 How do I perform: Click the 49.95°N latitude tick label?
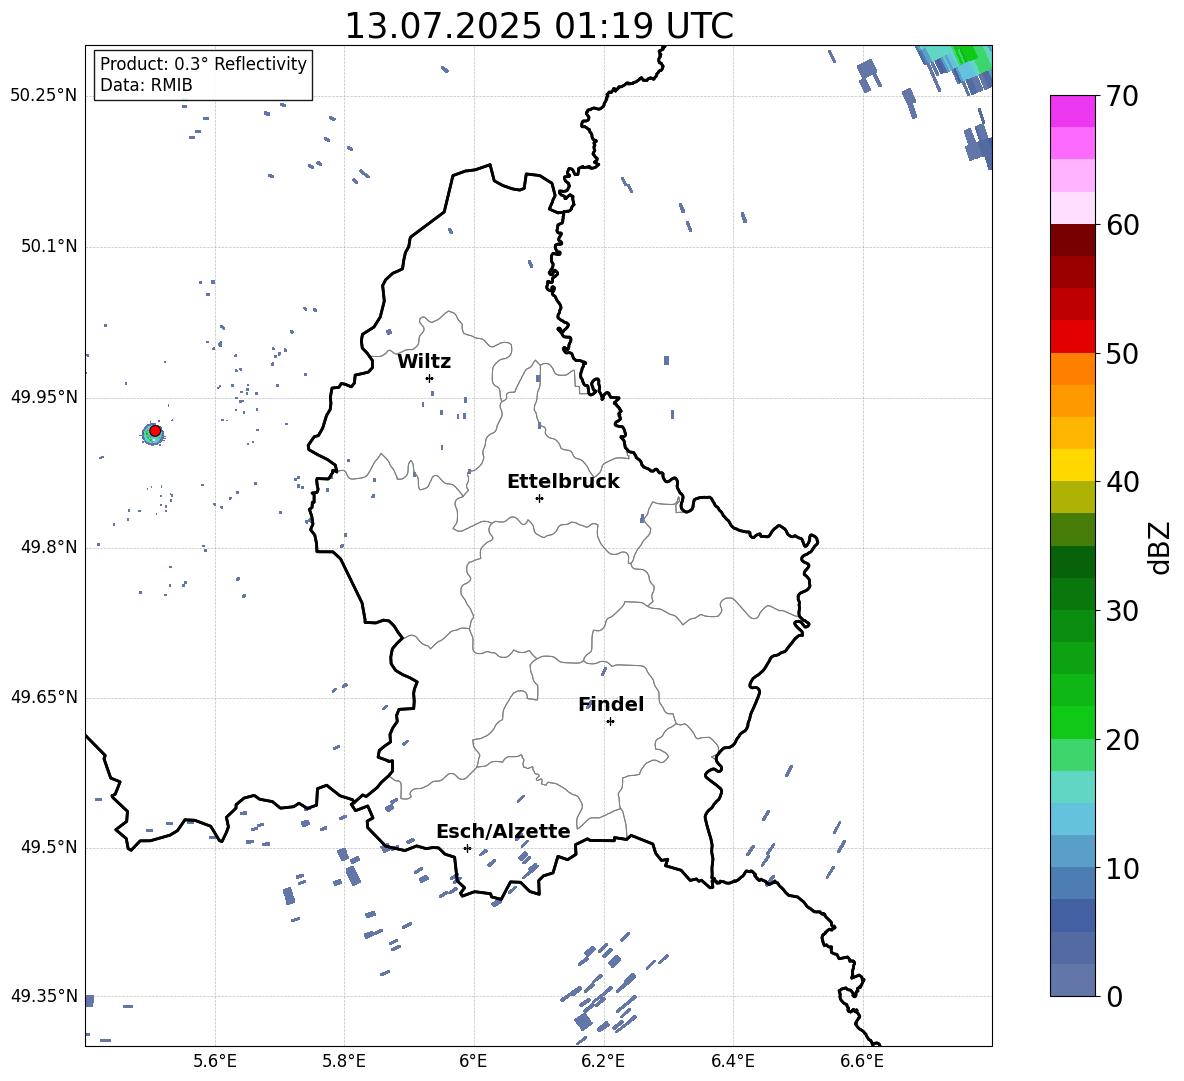44,396
